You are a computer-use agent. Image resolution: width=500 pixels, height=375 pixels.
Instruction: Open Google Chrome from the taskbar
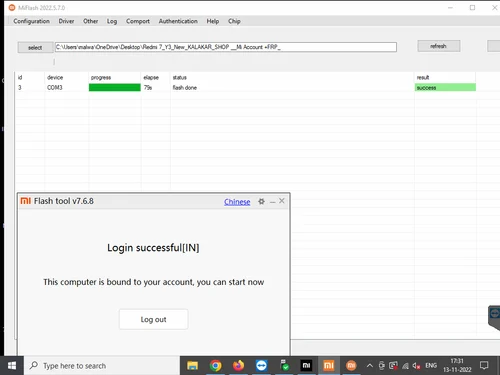click(216, 366)
